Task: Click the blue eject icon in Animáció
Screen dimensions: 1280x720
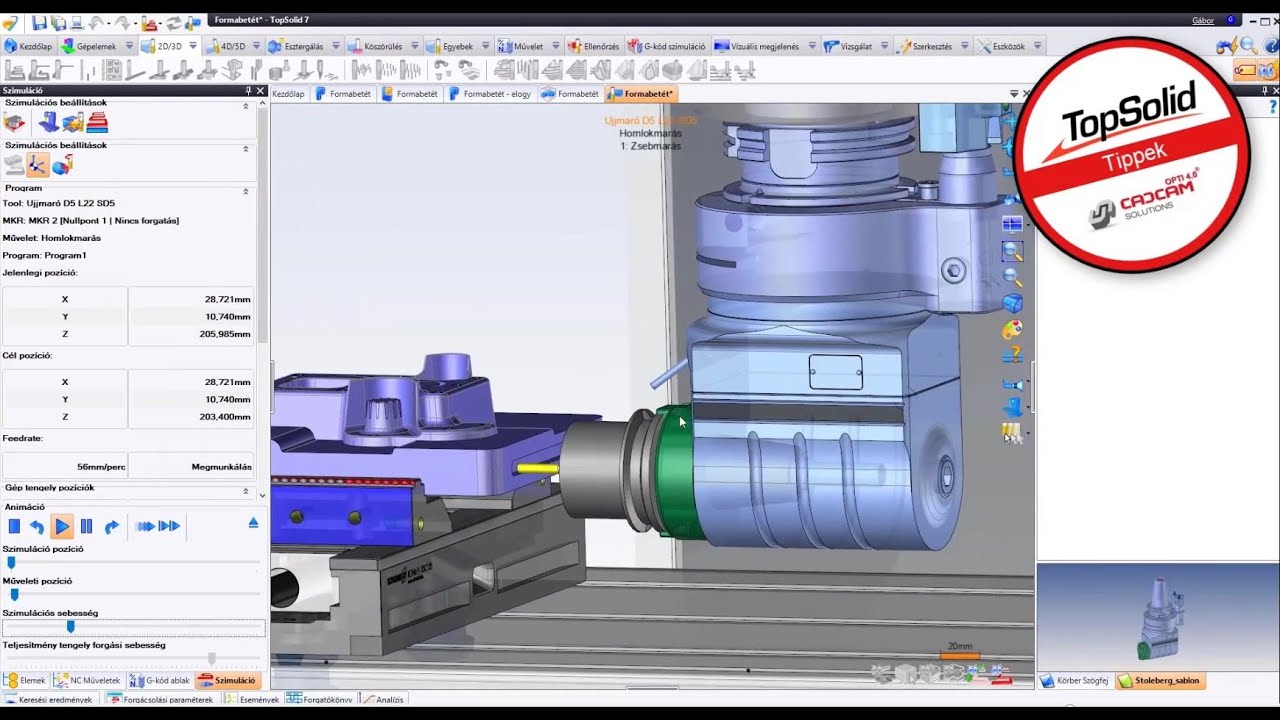Action: (253, 523)
